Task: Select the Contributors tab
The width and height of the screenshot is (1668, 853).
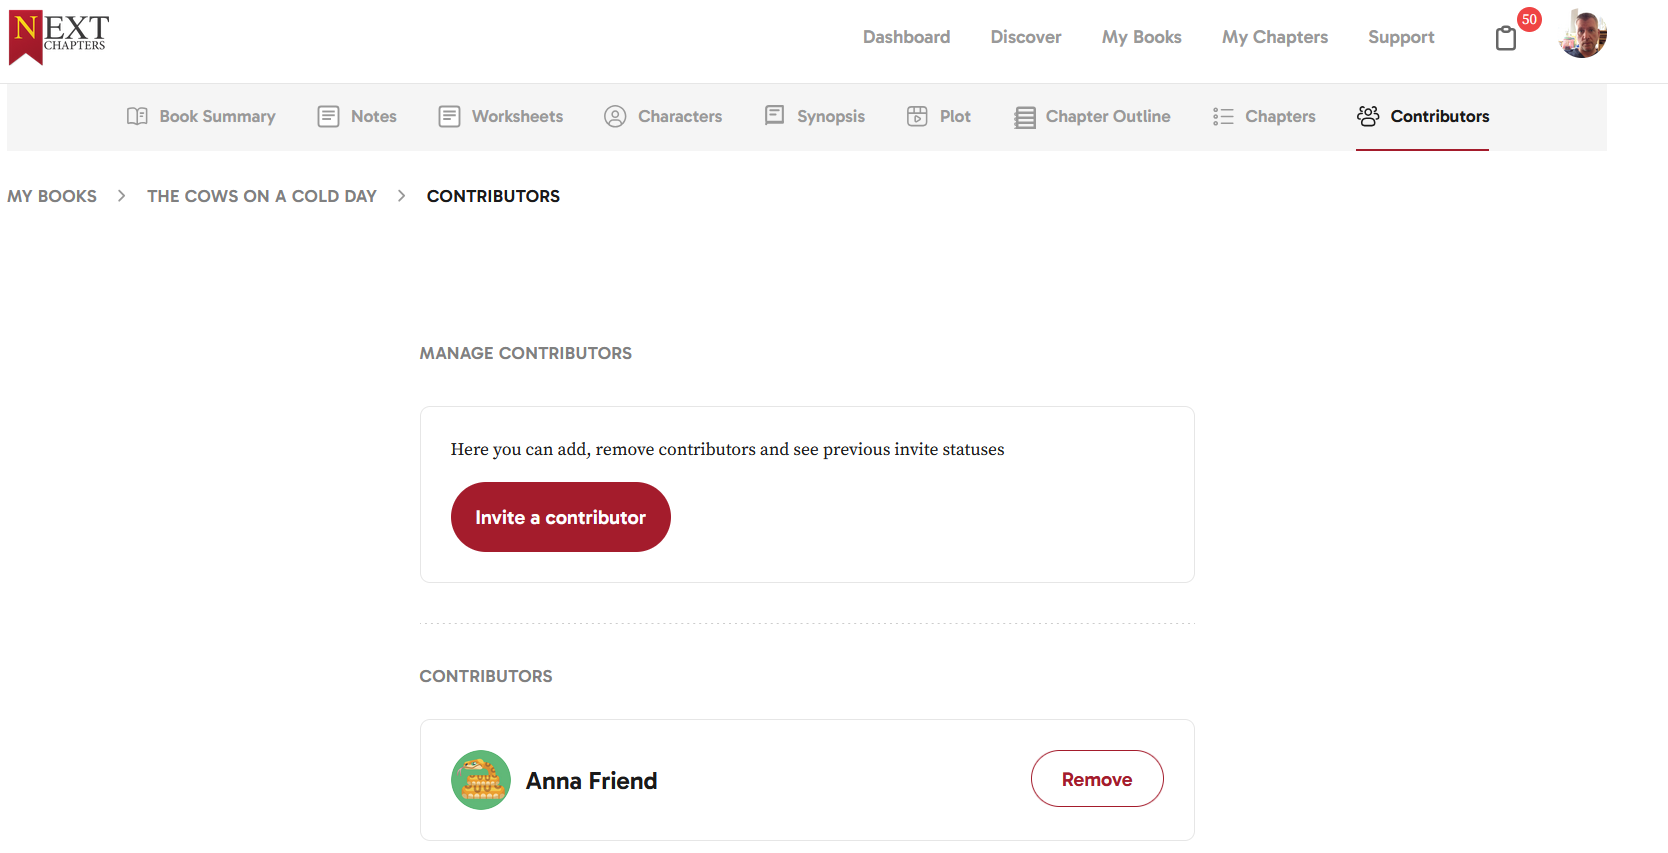Action: (x=1423, y=116)
